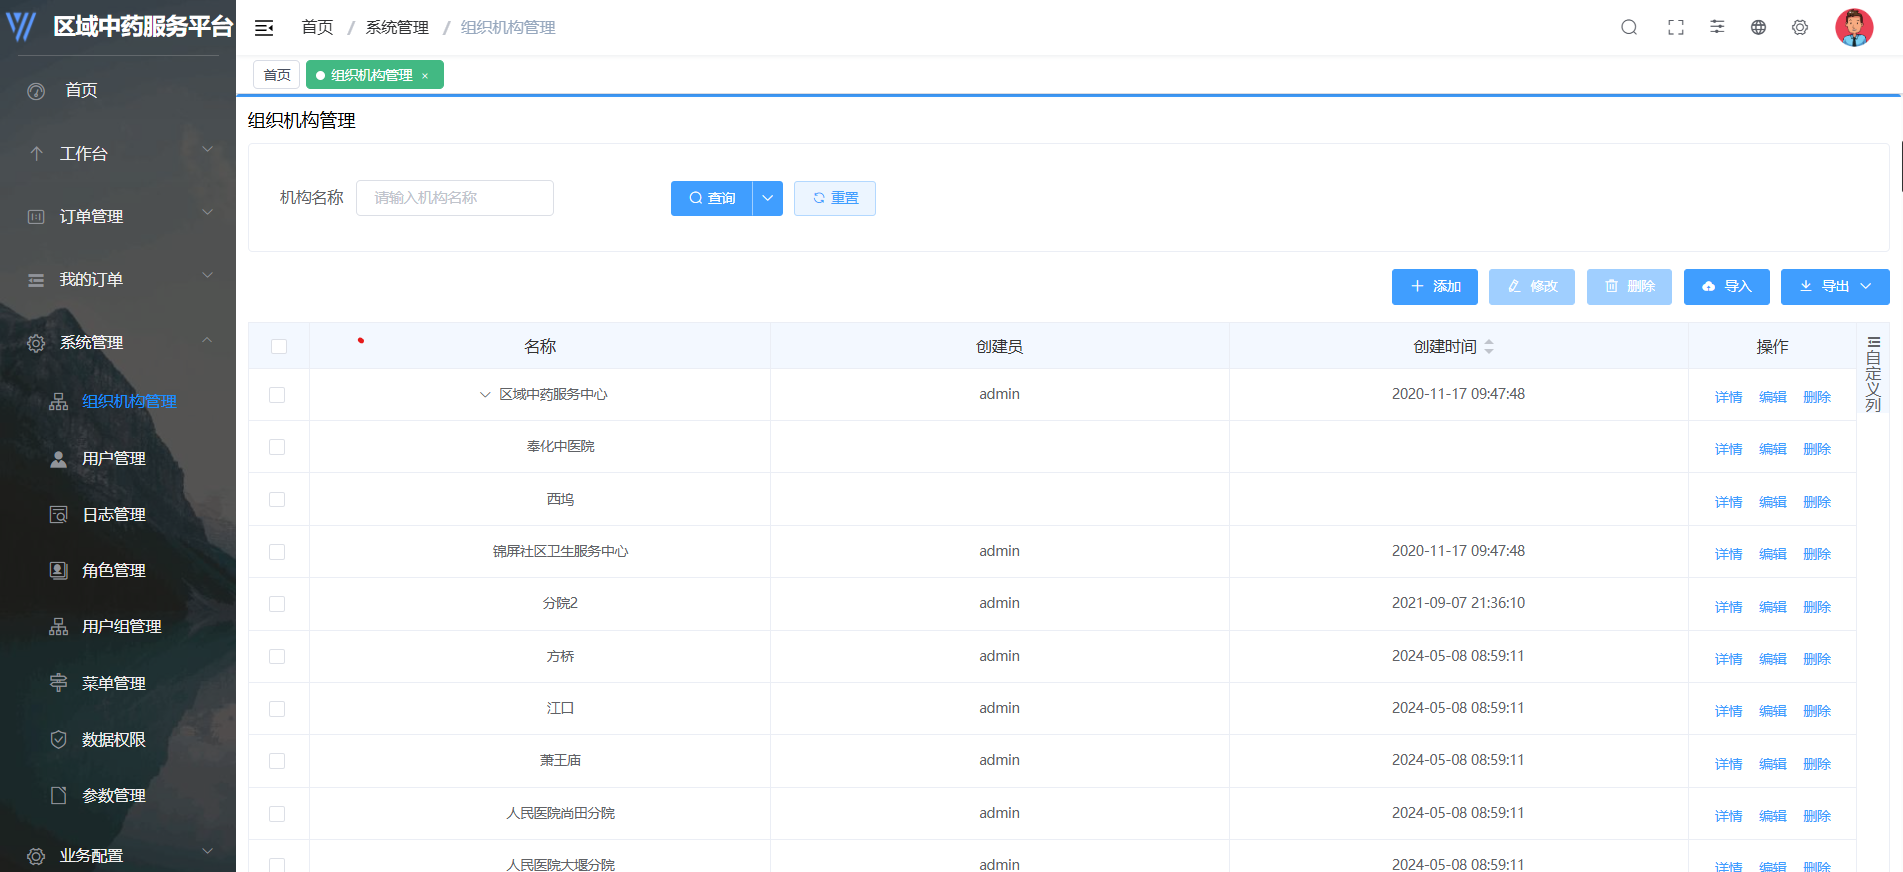Check the 江口 row checkbox
This screenshot has width=1903, height=872.
point(277,709)
